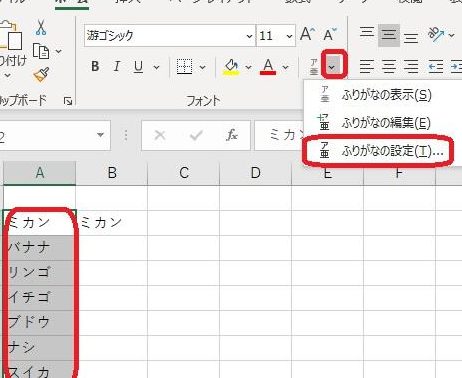
Task: Open the text orientation dropdown arrow
Action: pyautogui.click(x=452, y=35)
